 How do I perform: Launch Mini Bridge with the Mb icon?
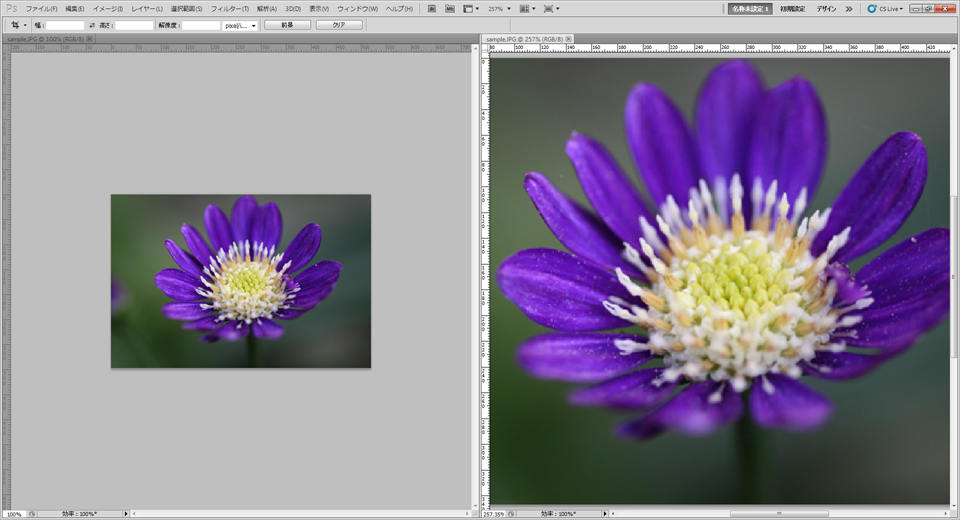click(x=450, y=9)
